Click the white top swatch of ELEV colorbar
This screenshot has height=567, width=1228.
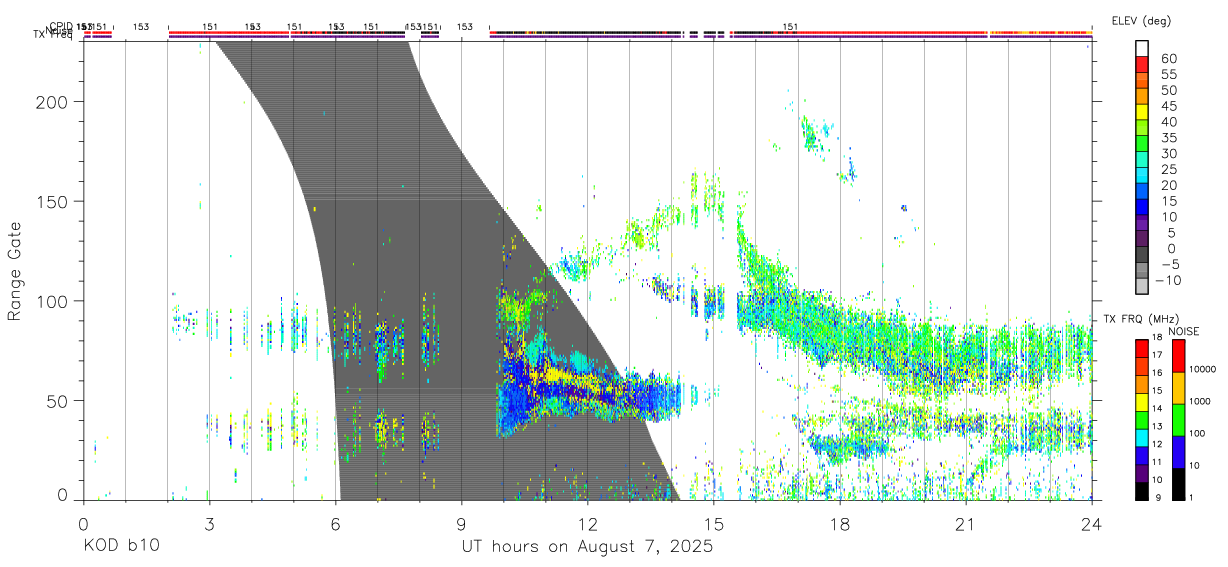pyautogui.click(x=1142, y=49)
